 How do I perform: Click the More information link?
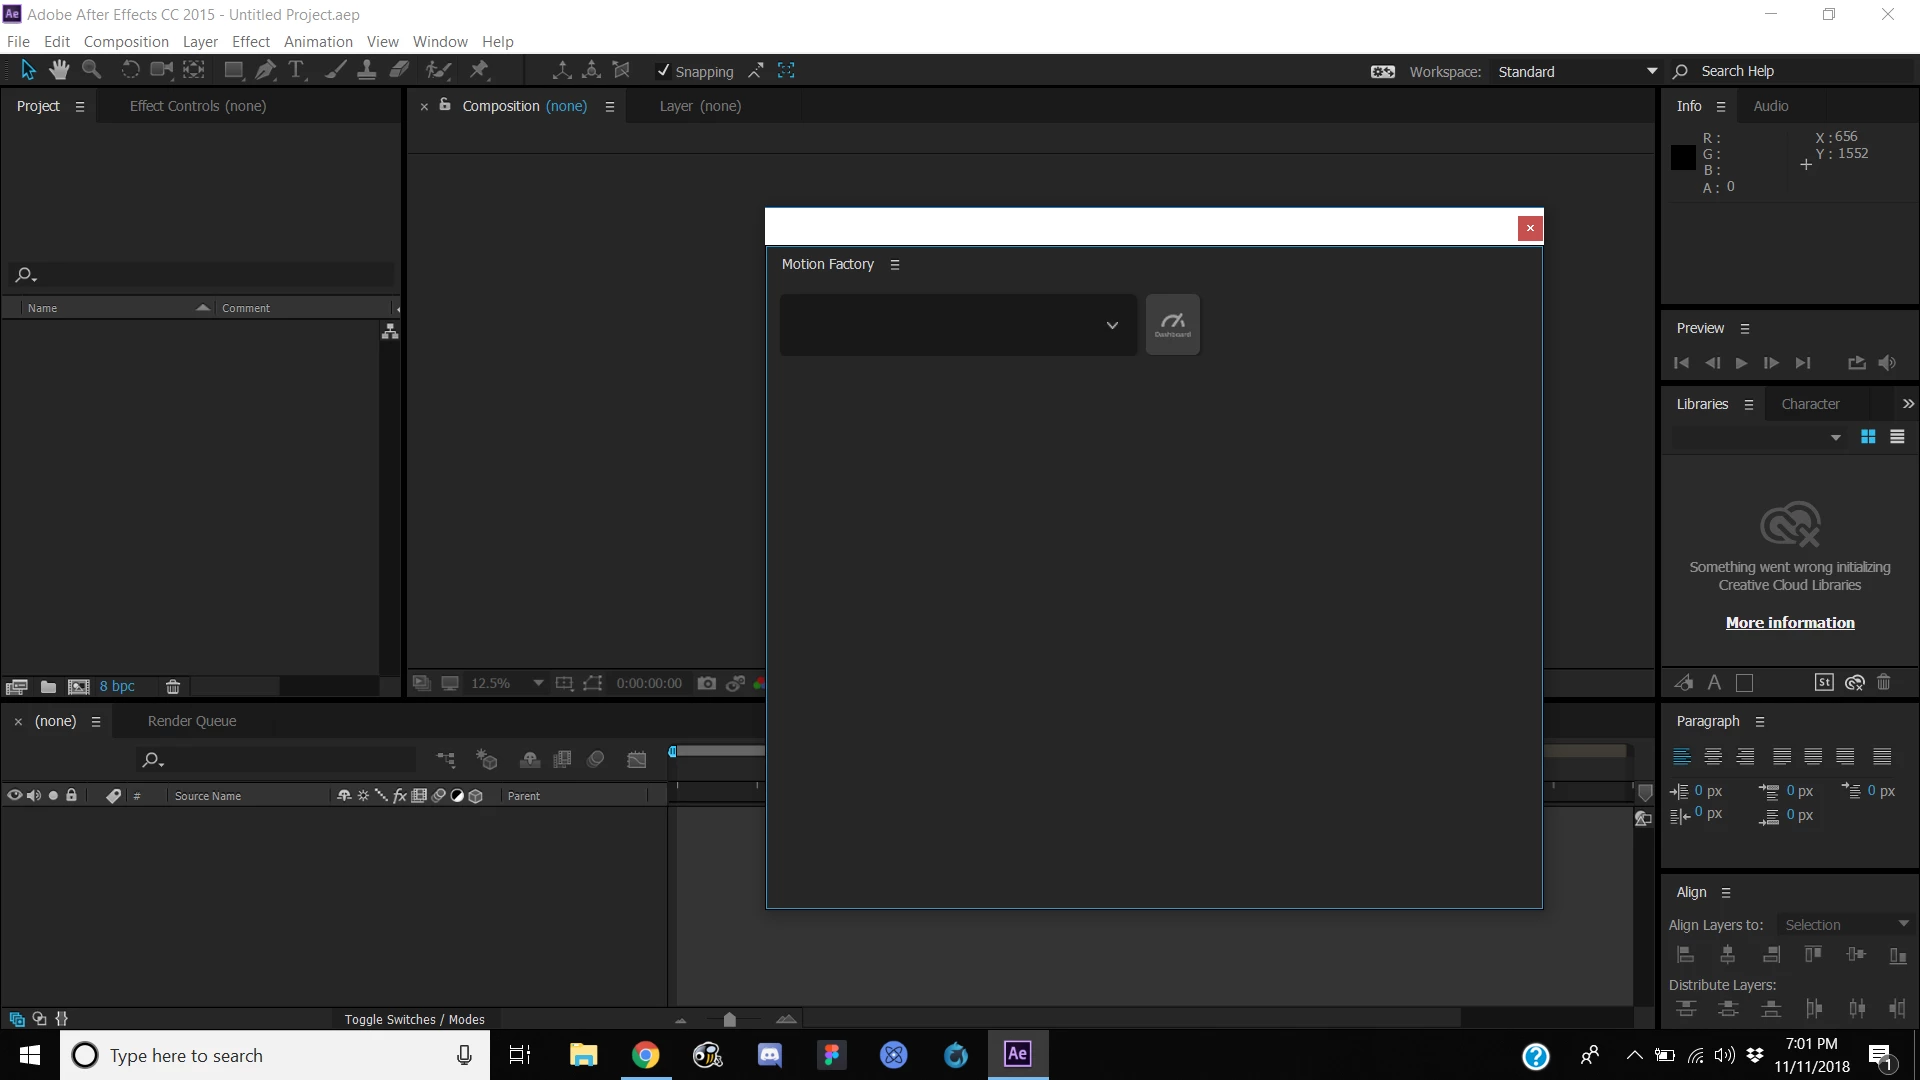[x=1789, y=623]
